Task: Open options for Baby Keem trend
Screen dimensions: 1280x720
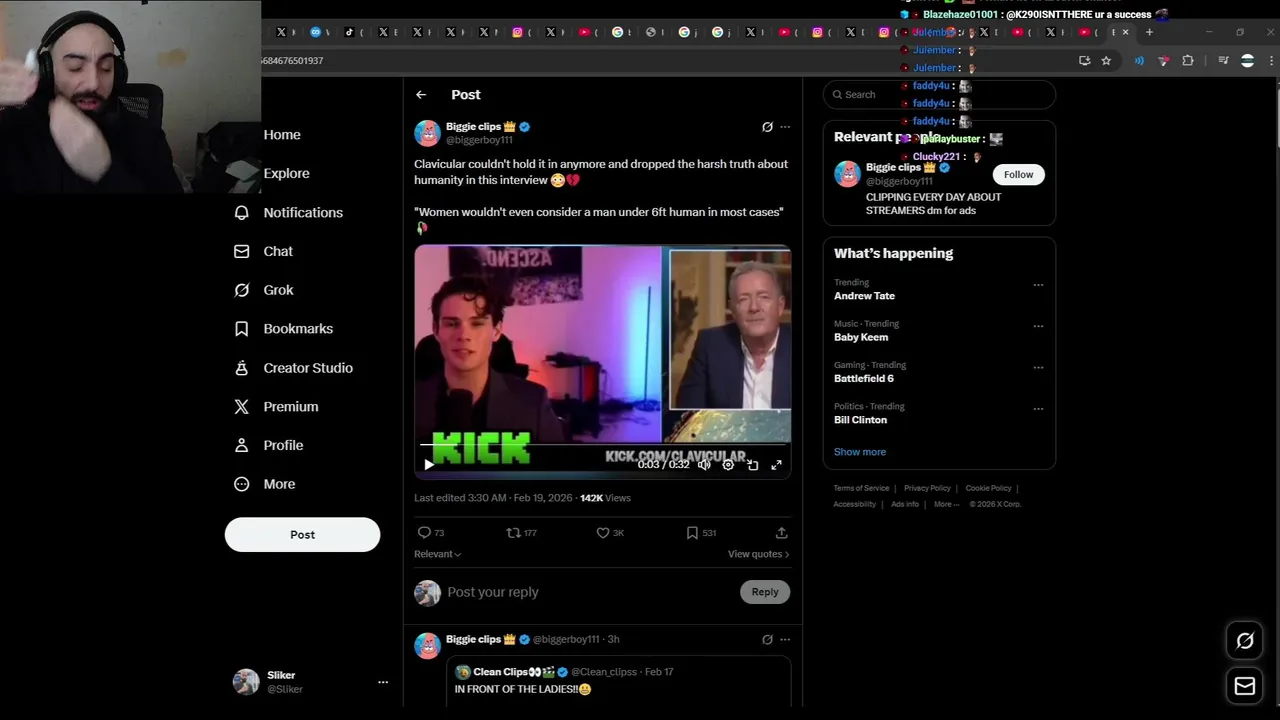Action: (1038, 326)
